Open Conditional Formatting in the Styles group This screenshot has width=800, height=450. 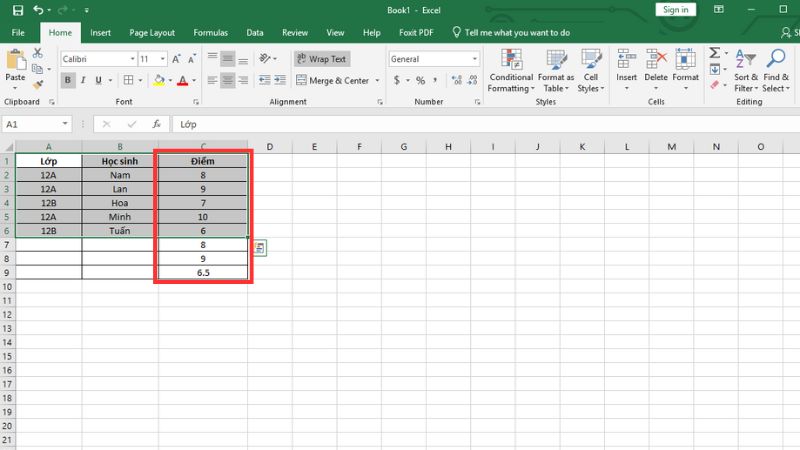tap(510, 68)
